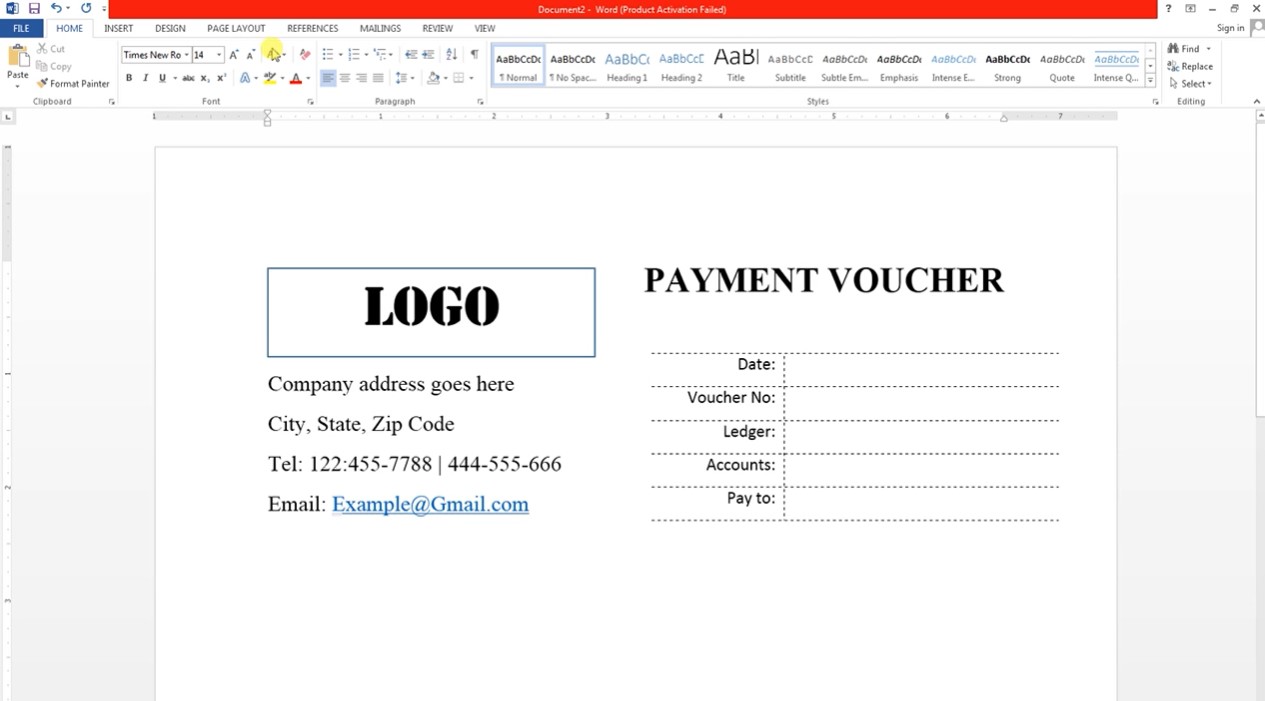Image resolution: width=1265 pixels, height=701 pixels.
Task: Toggle the show paragraph marks icon
Action: pyautogui.click(x=475, y=54)
